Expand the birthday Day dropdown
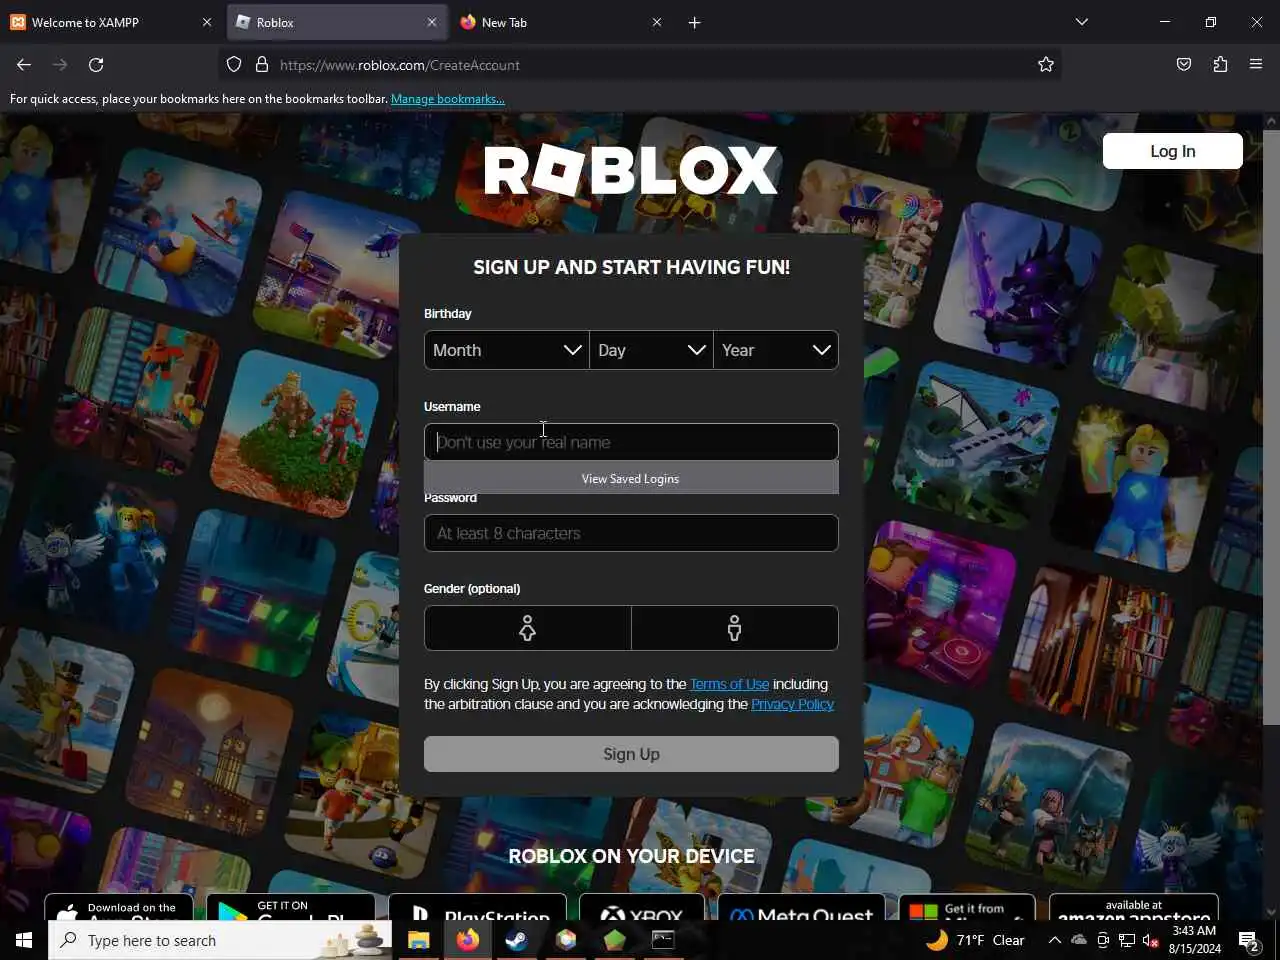Image resolution: width=1280 pixels, height=960 pixels. click(652, 350)
